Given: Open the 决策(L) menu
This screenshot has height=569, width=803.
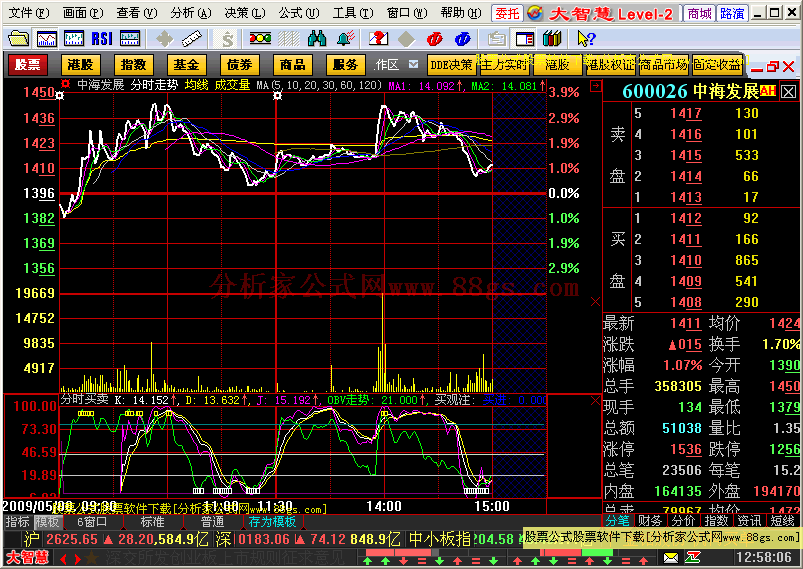Looking at the screenshot, I should pyautogui.click(x=245, y=13).
